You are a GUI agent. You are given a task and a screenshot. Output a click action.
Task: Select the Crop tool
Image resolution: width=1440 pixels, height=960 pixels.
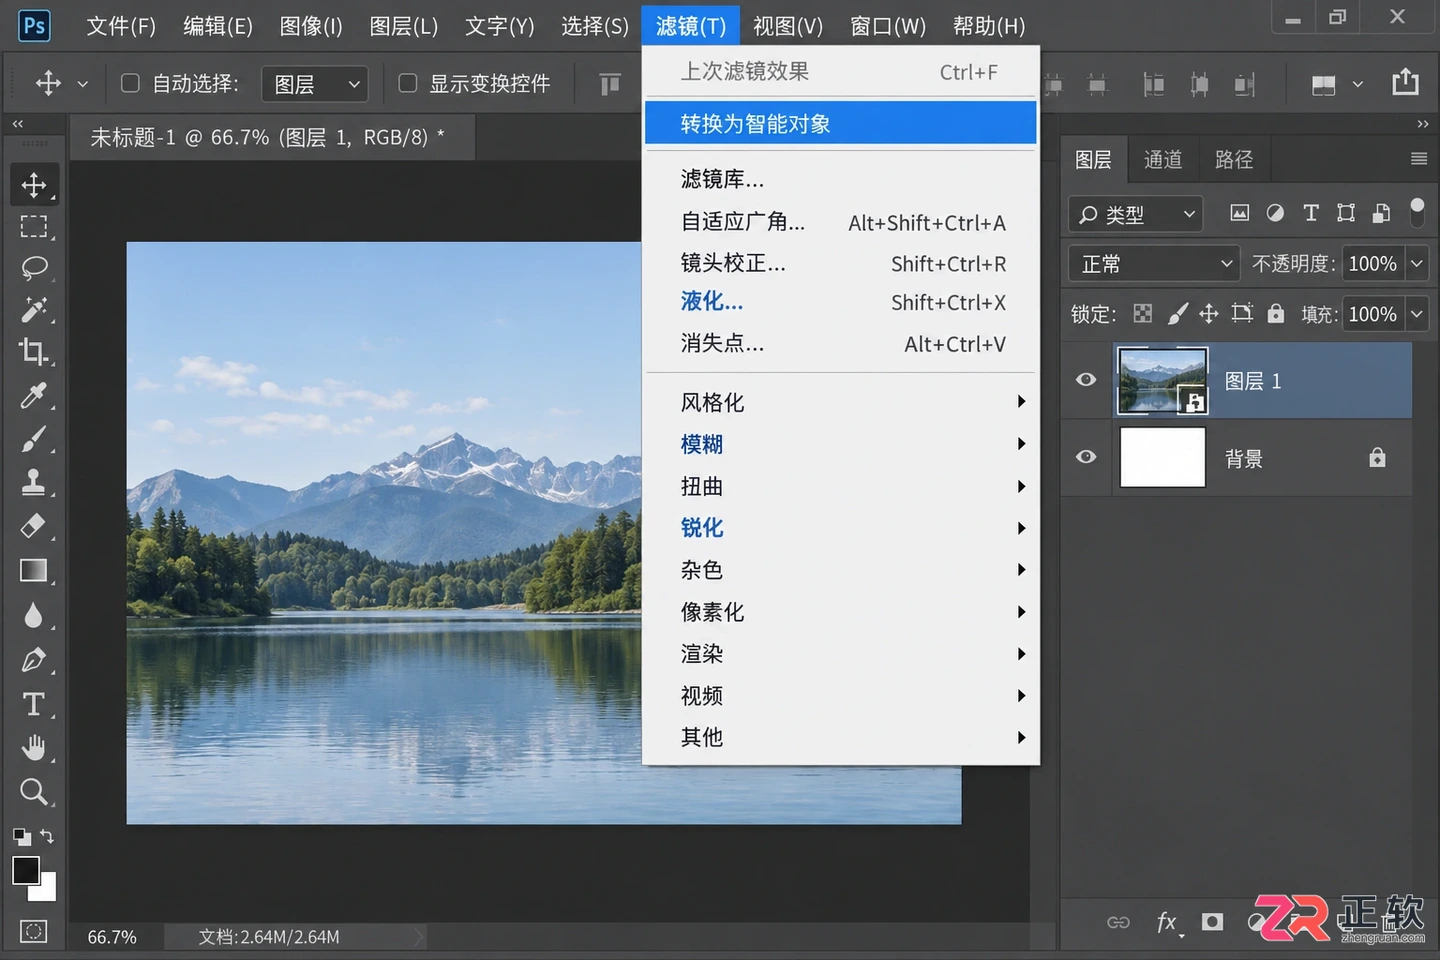[34, 352]
